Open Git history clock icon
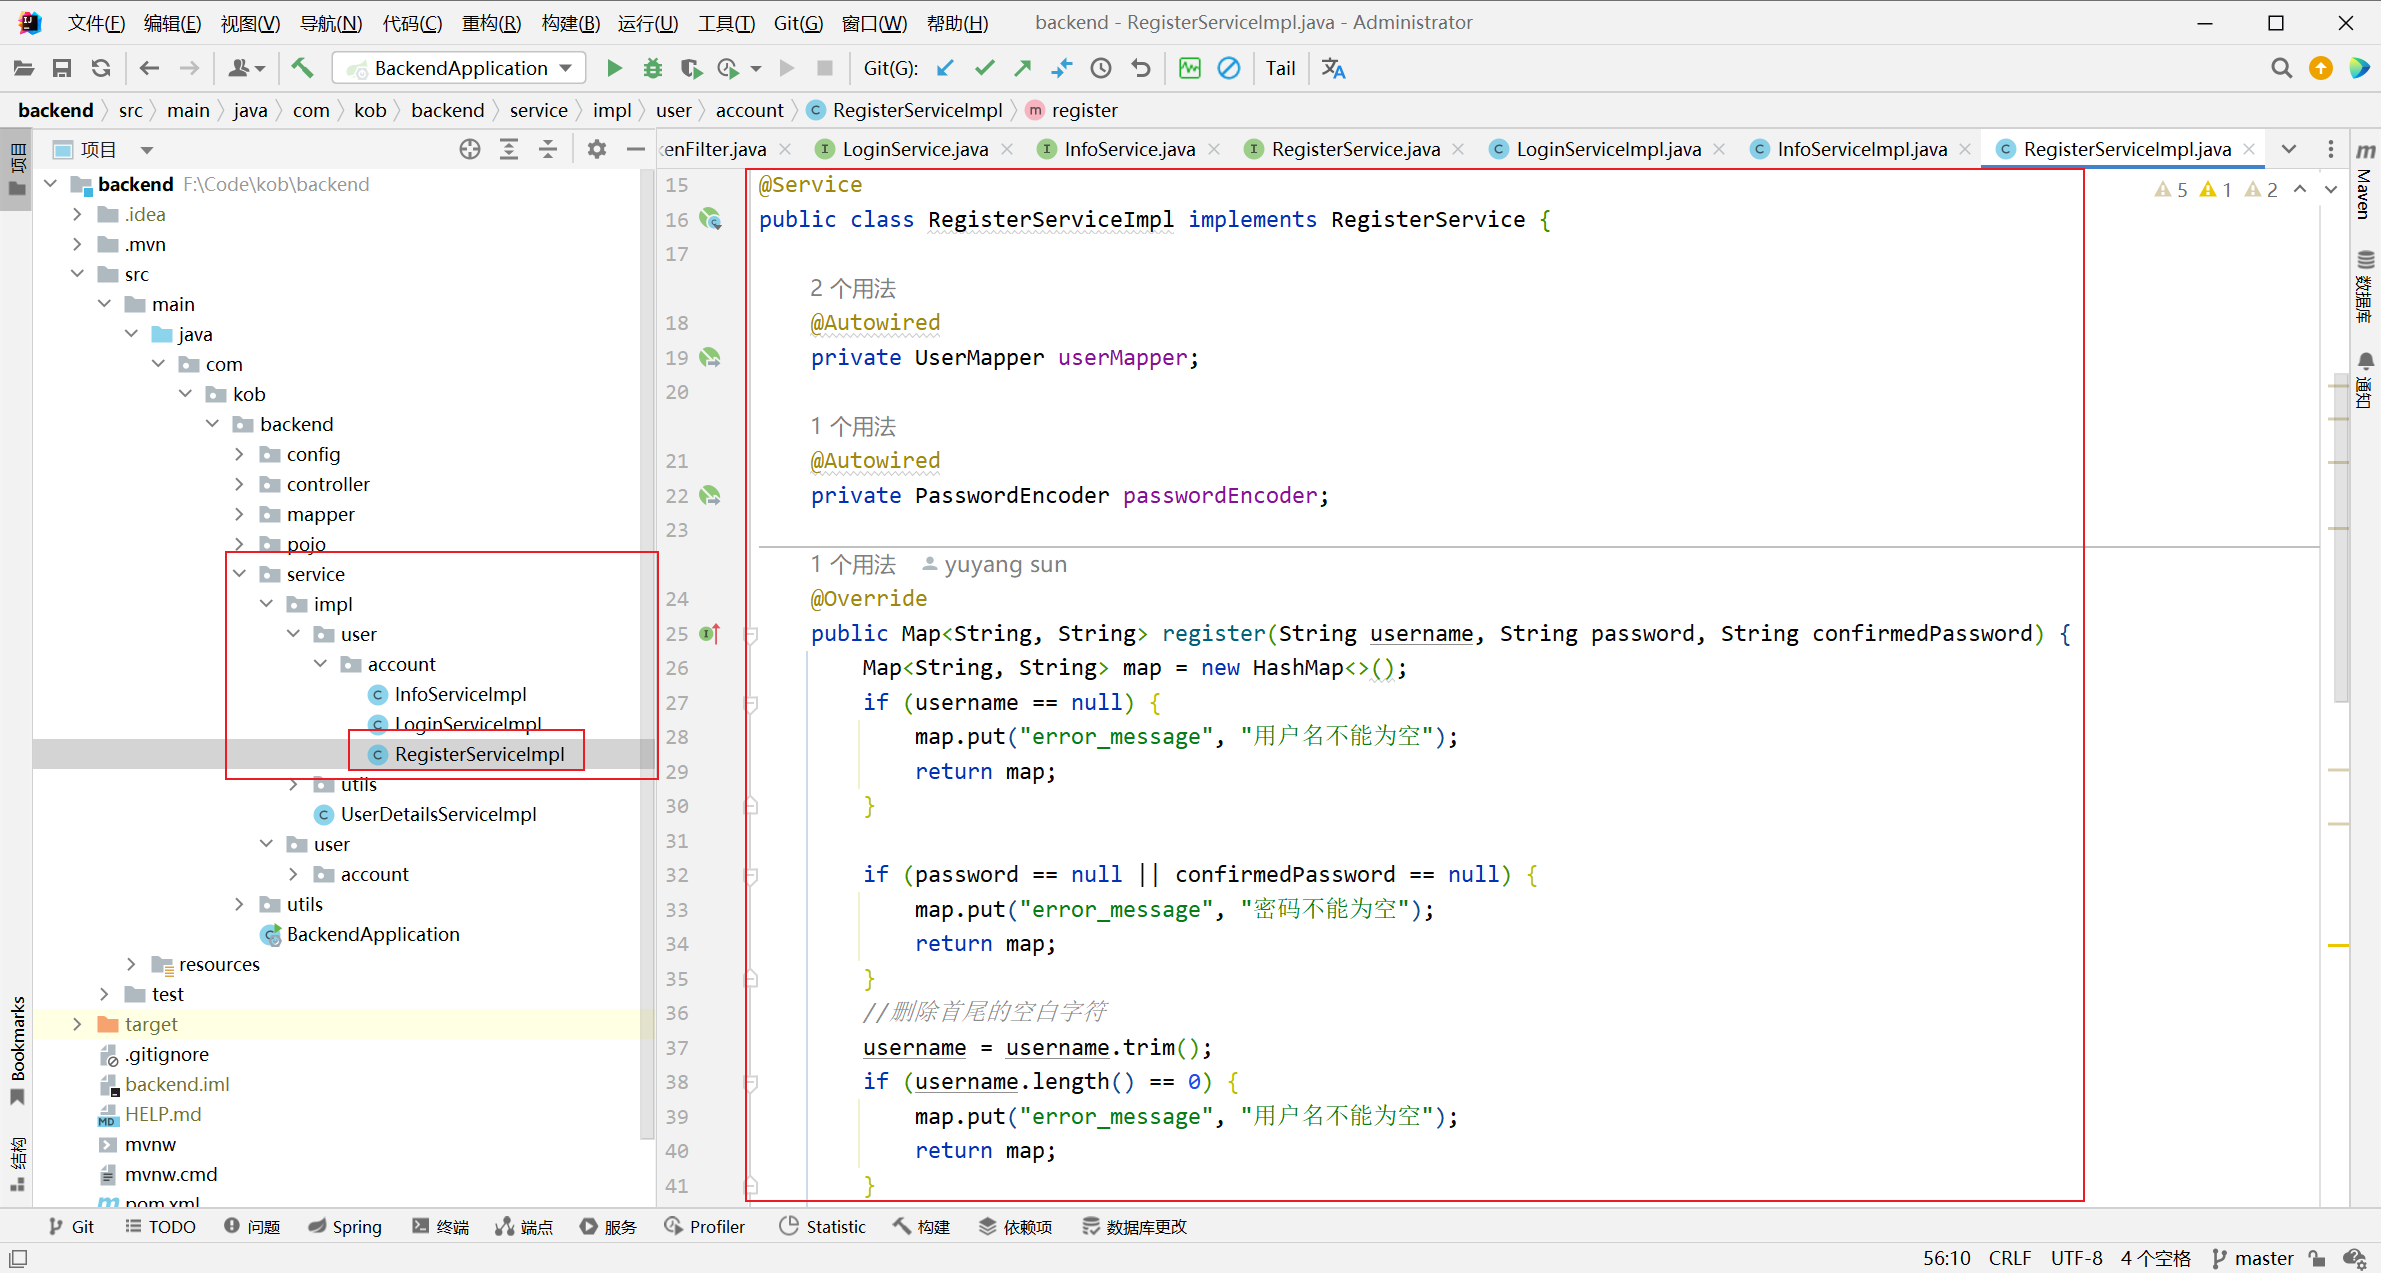This screenshot has width=2381, height=1273. click(x=1101, y=68)
